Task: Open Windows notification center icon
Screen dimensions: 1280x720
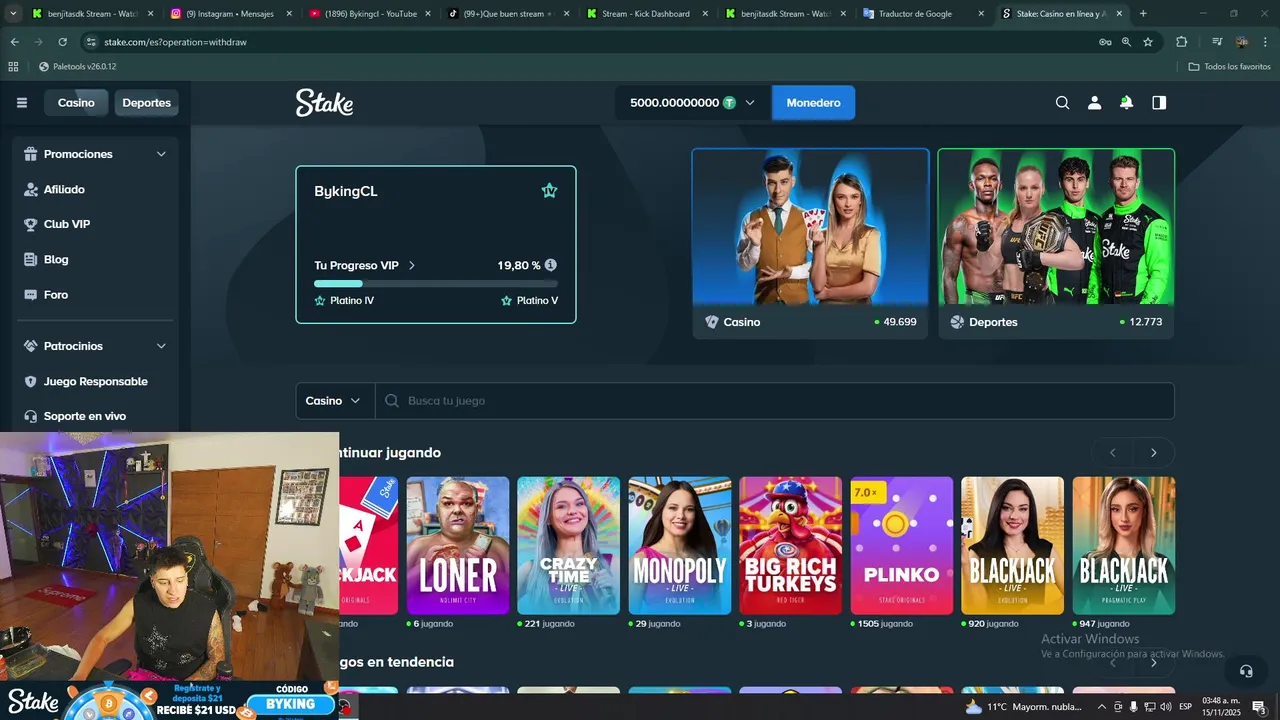Action: point(1259,707)
